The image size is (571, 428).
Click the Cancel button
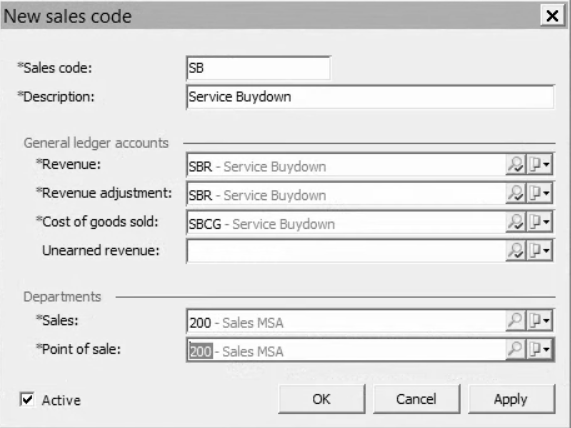coord(416,399)
